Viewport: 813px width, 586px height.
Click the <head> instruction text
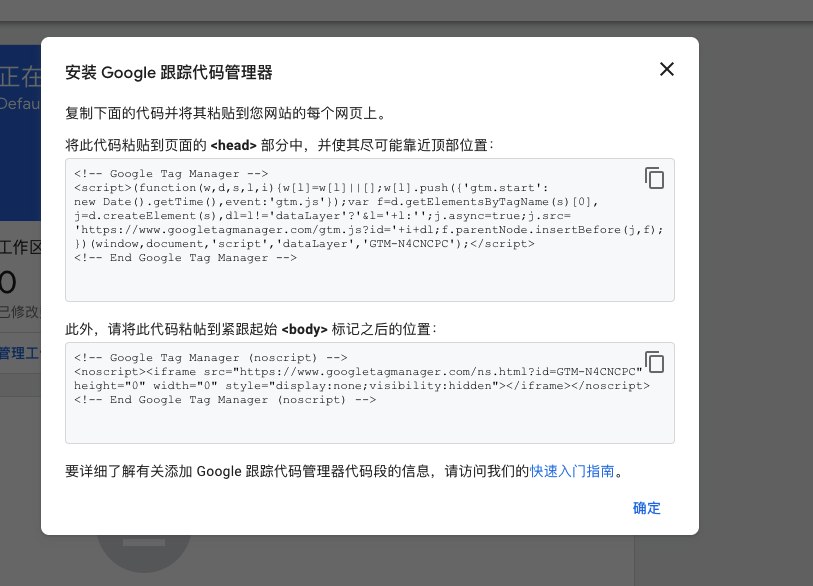tap(280, 145)
